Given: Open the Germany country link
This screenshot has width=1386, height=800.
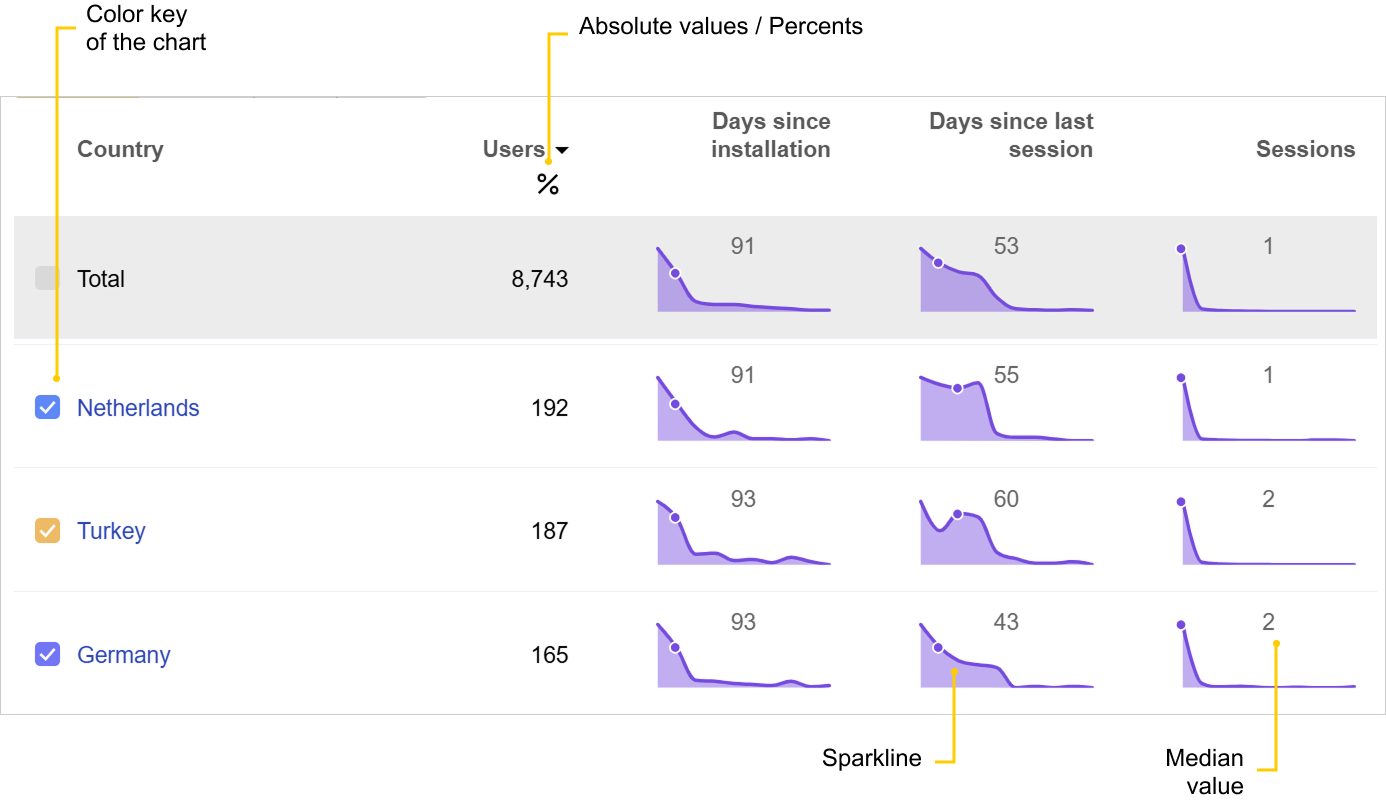Looking at the screenshot, I should (124, 655).
